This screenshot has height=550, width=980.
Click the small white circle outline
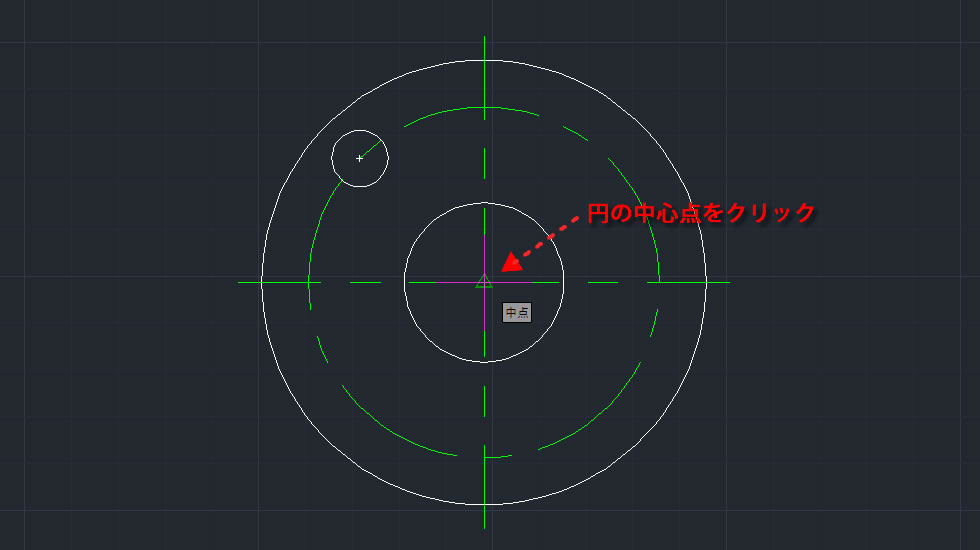click(360, 159)
